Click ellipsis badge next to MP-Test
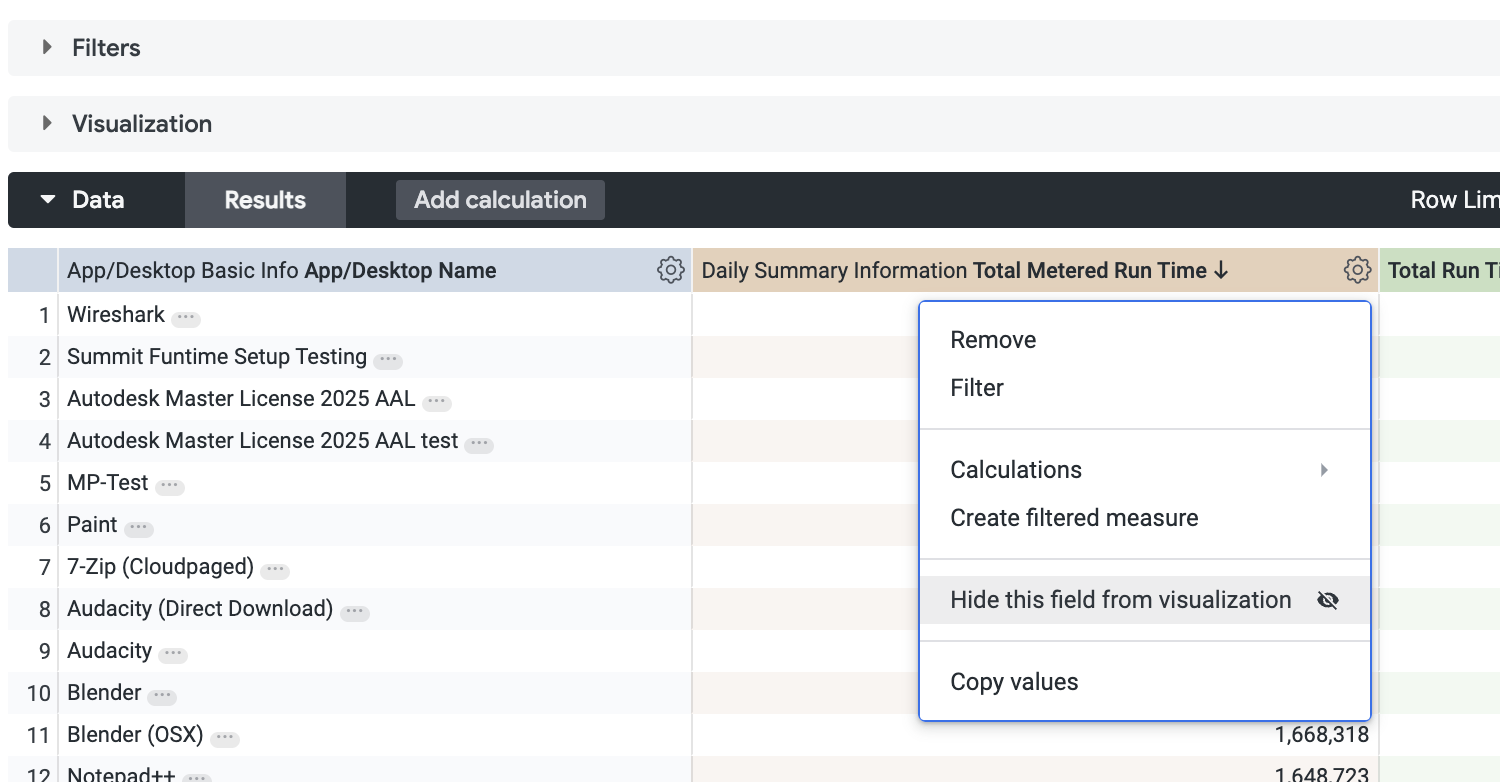The height and width of the screenshot is (782, 1500). click(169, 486)
